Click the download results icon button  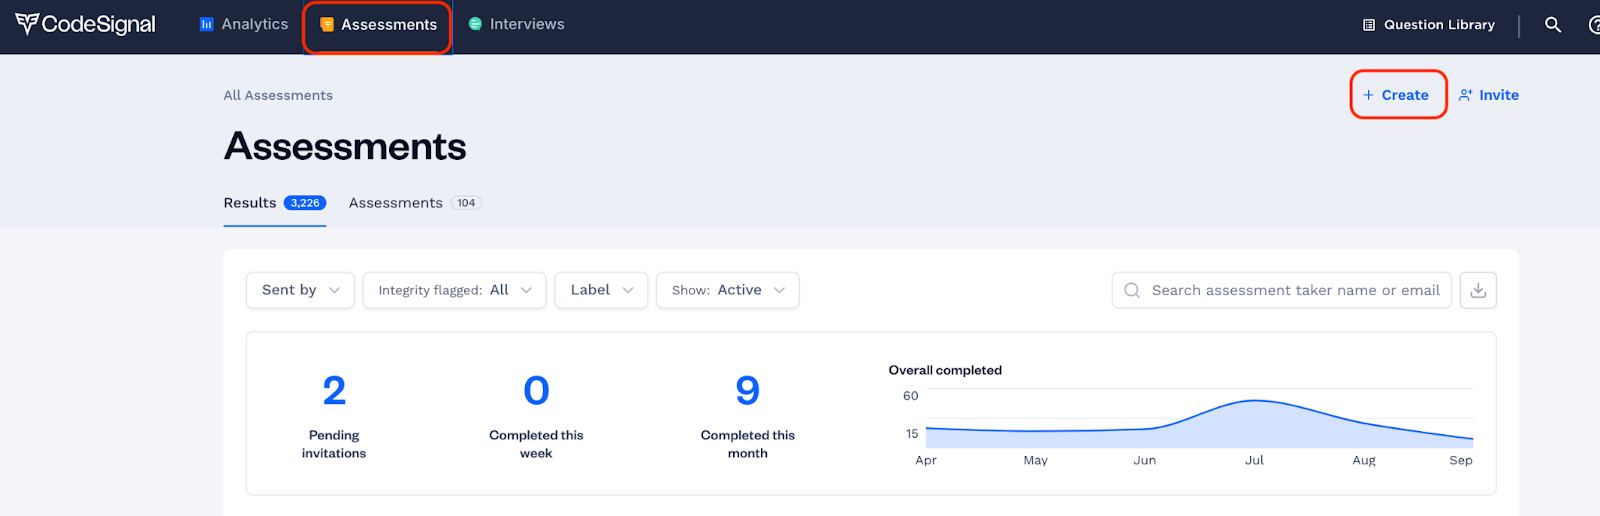point(1478,290)
